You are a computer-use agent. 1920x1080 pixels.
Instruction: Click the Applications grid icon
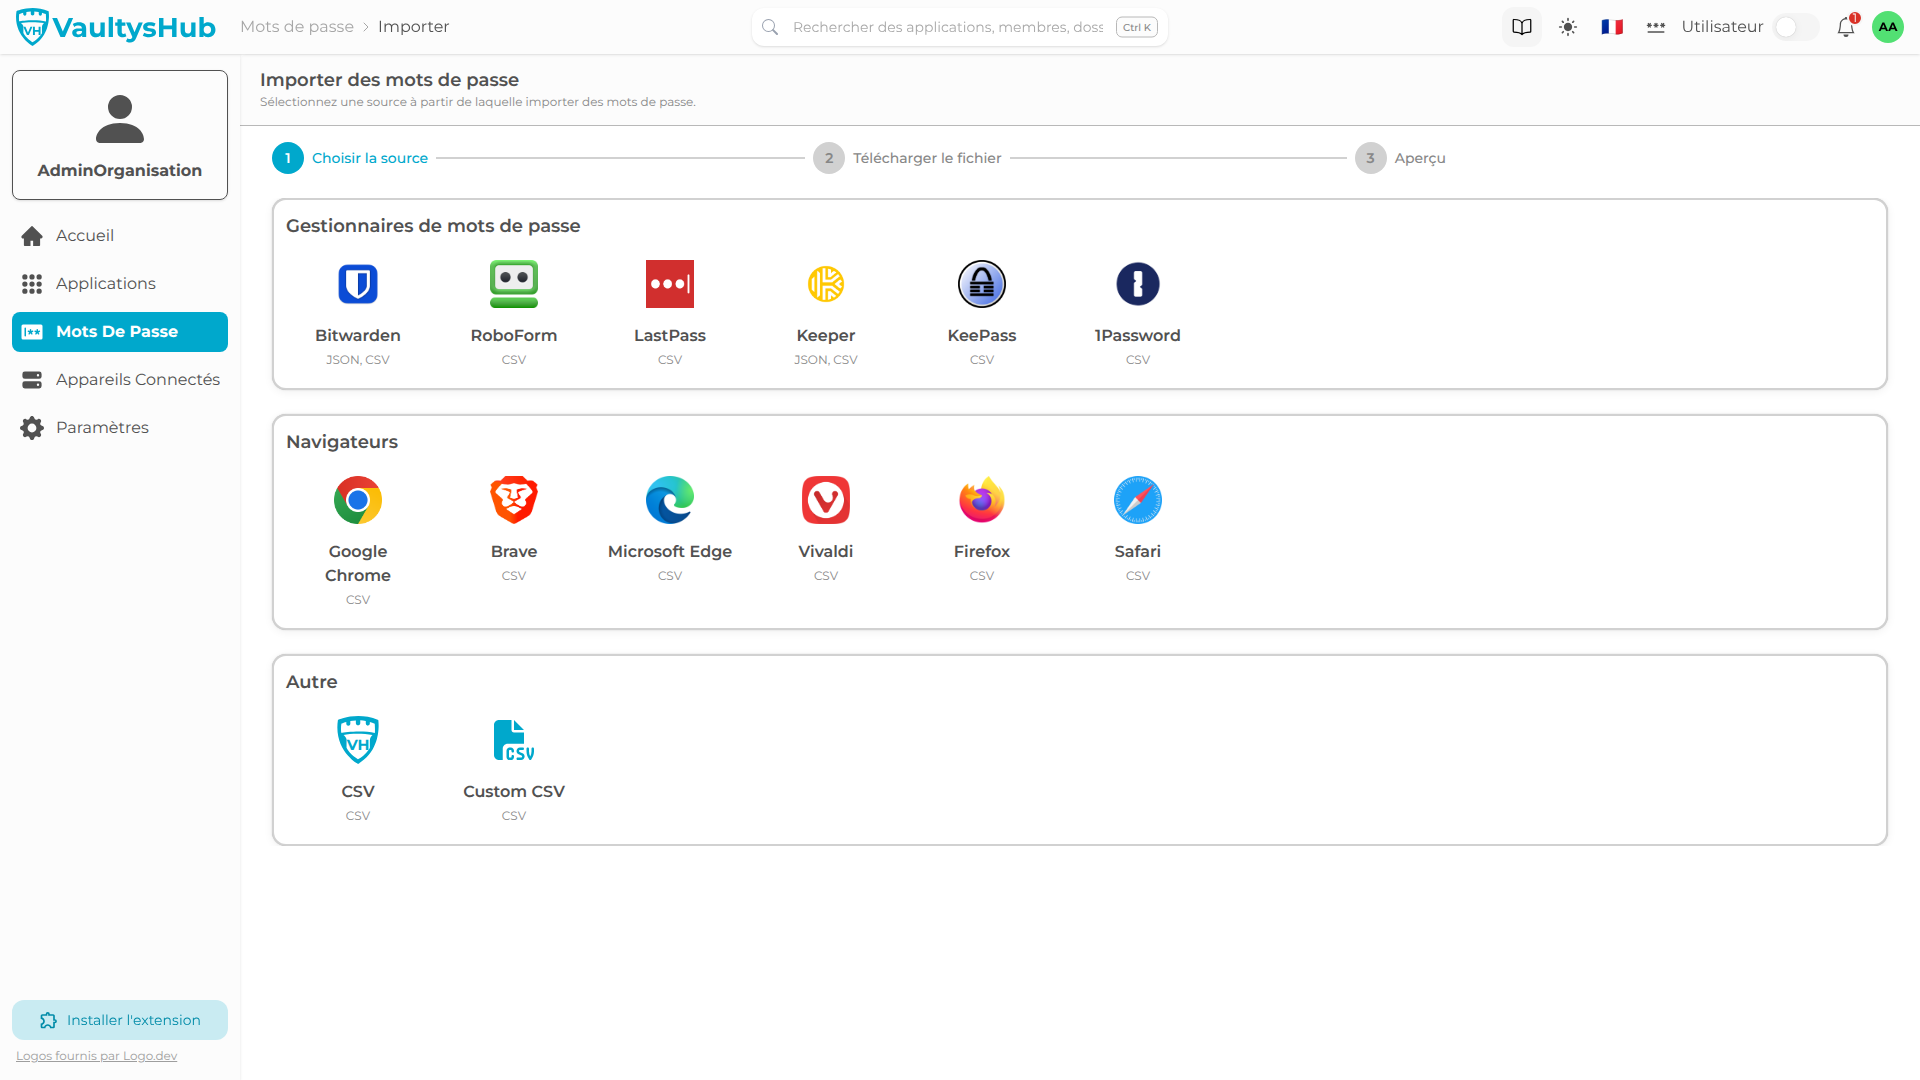point(32,284)
